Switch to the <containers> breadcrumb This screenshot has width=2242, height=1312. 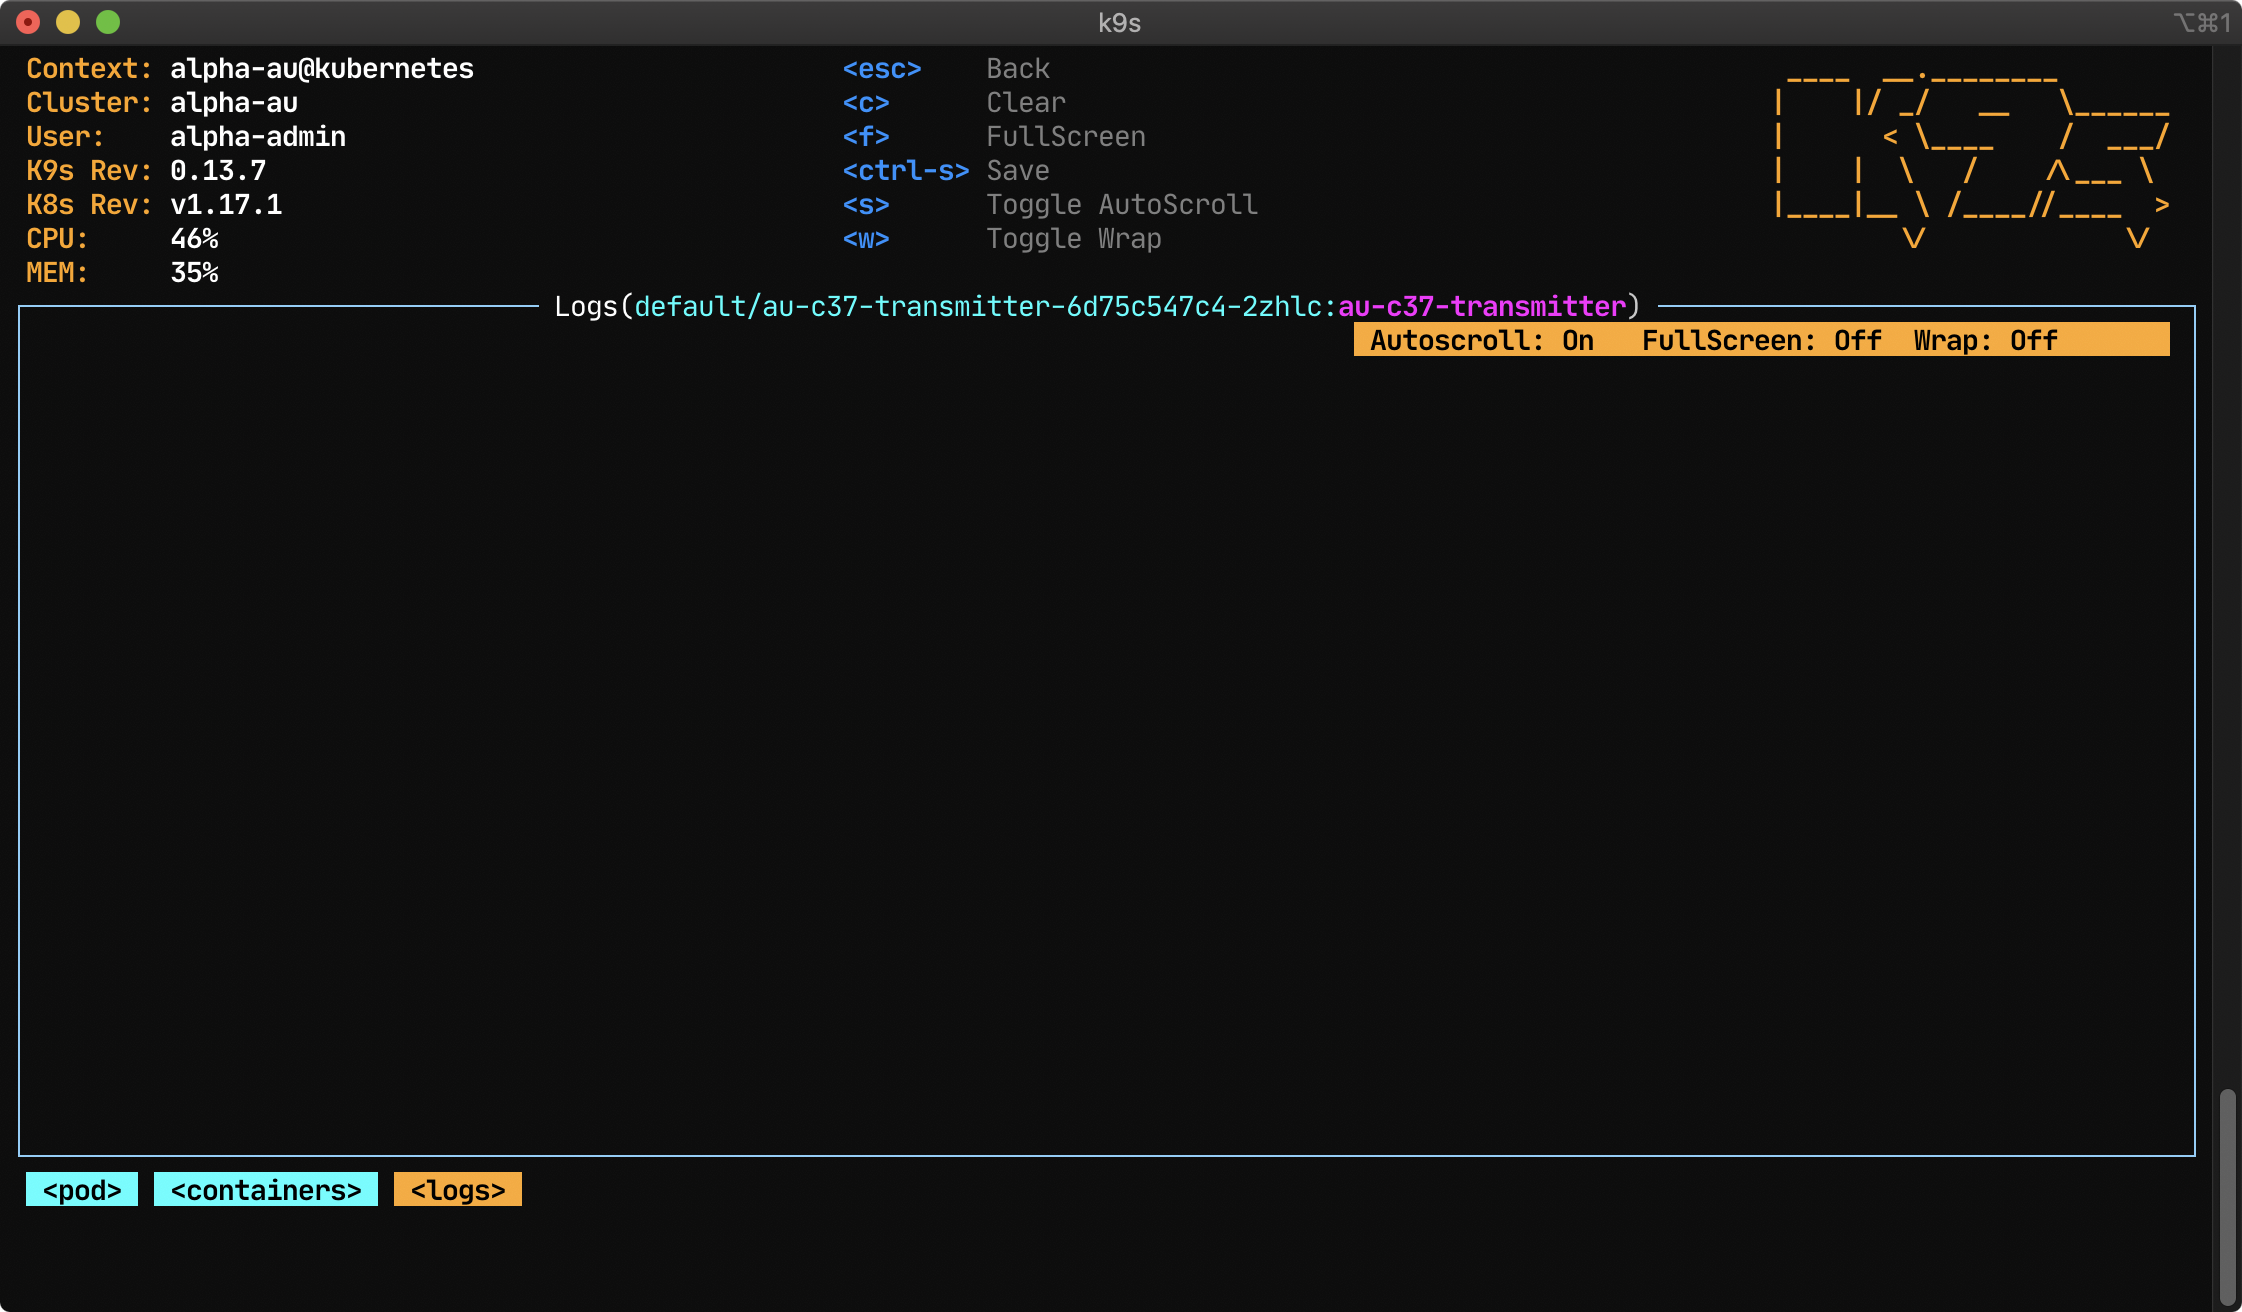pyautogui.click(x=265, y=1189)
